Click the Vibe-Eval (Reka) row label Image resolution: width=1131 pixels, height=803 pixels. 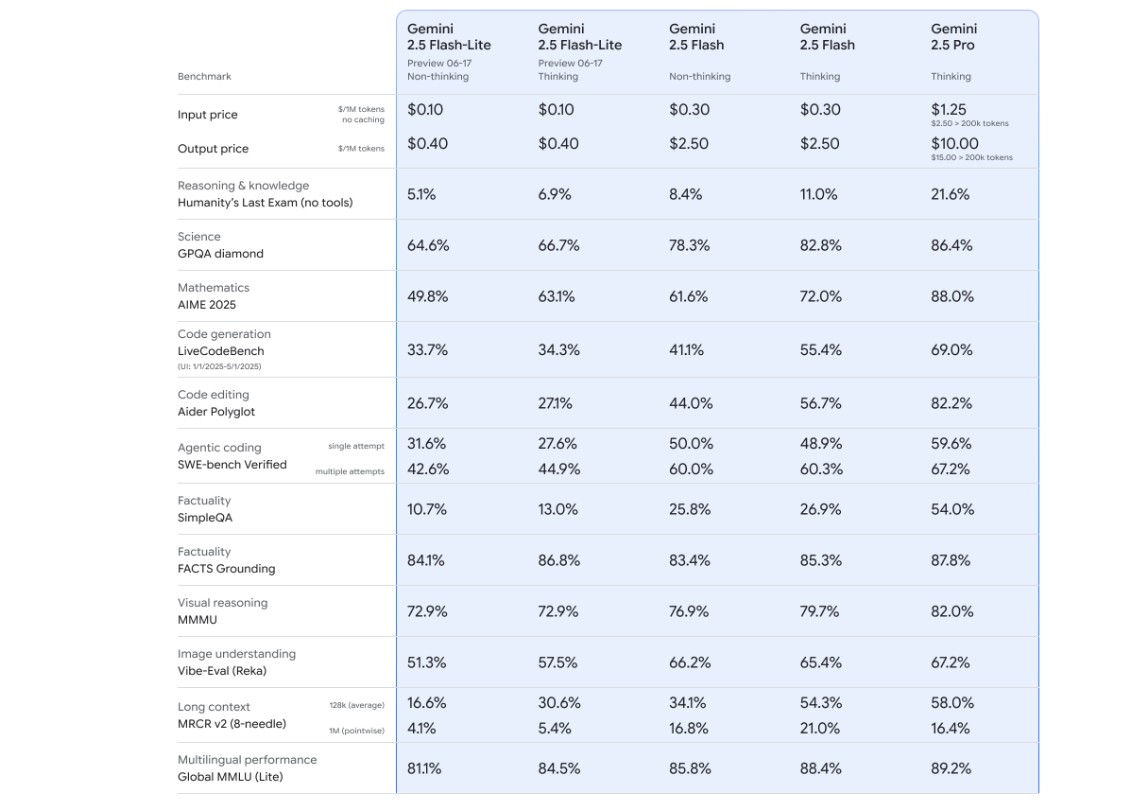(222, 671)
